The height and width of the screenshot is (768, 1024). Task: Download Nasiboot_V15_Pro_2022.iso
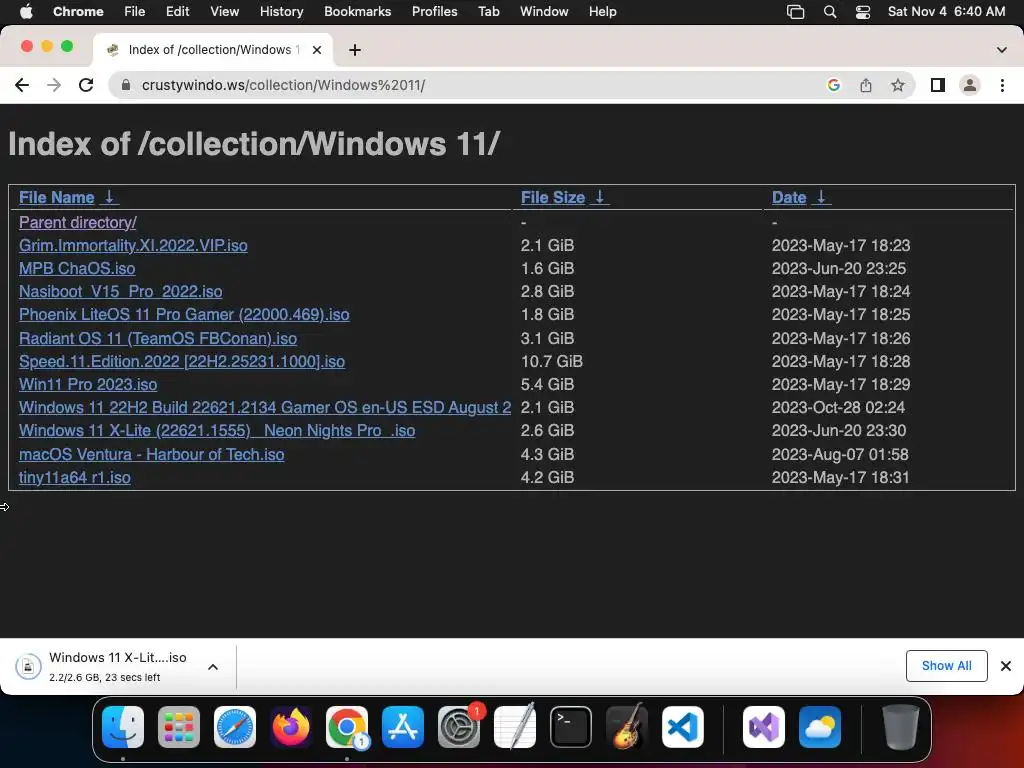pos(121,291)
